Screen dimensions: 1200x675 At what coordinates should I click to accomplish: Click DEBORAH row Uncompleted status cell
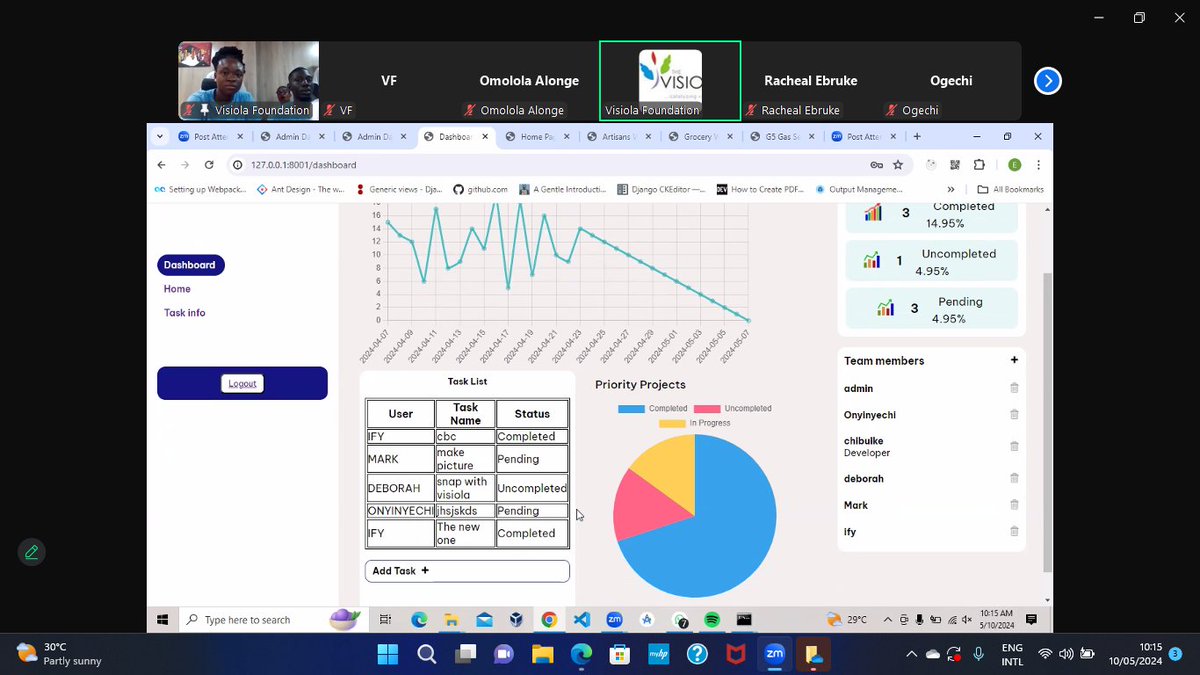532,488
